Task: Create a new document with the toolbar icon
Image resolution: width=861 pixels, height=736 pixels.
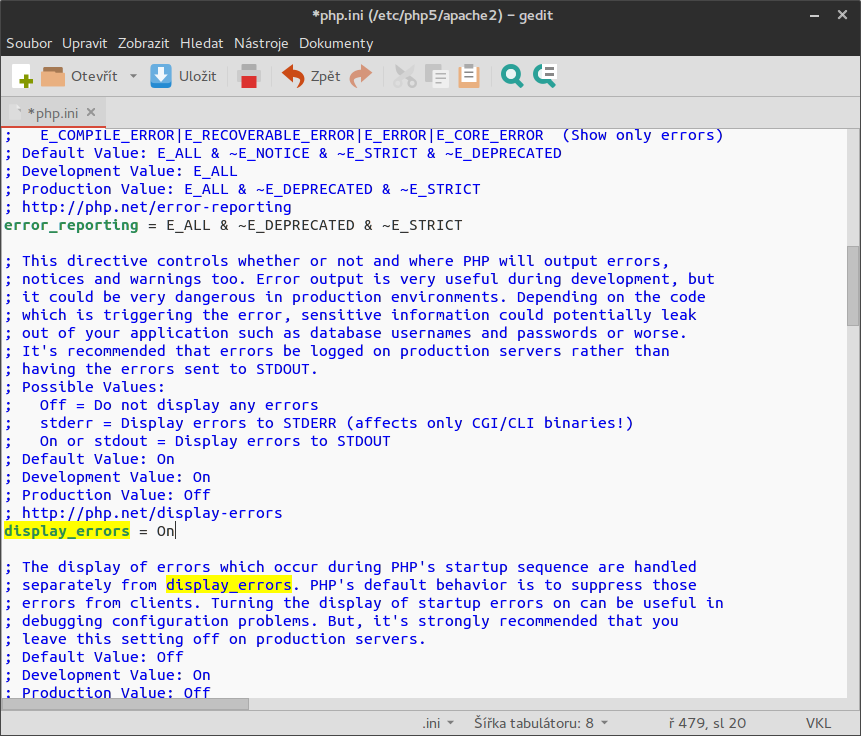Action: 22,76
